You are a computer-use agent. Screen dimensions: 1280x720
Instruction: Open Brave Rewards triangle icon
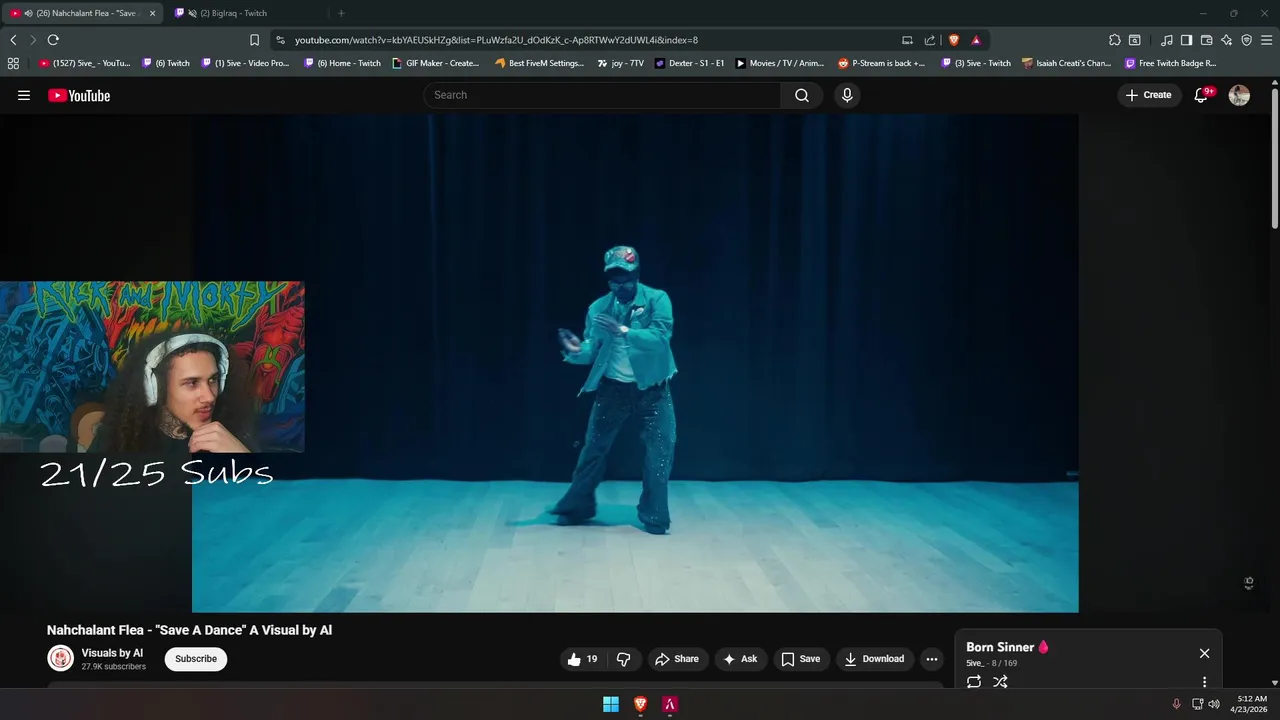(976, 40)
